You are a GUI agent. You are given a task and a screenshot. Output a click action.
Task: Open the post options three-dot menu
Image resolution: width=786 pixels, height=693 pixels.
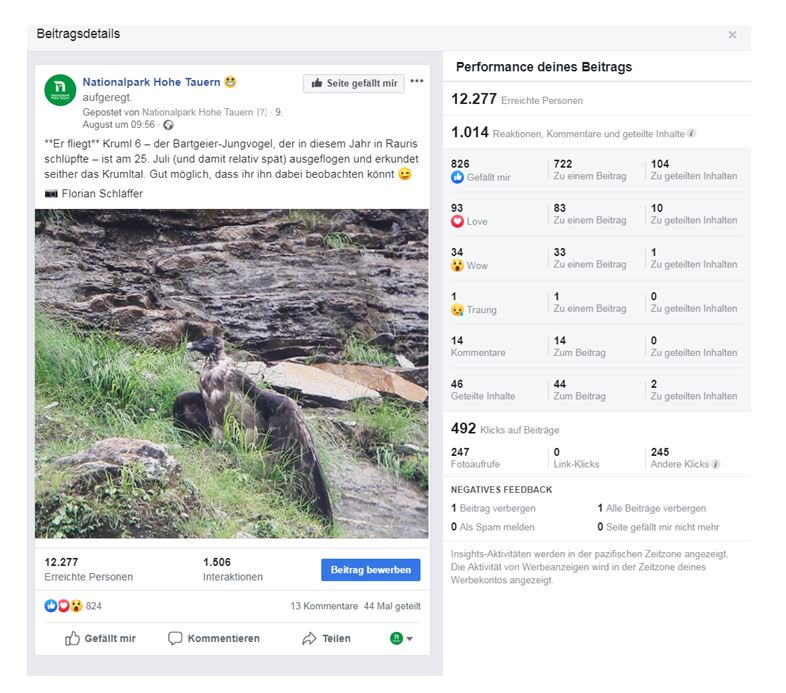click(417, 81)
